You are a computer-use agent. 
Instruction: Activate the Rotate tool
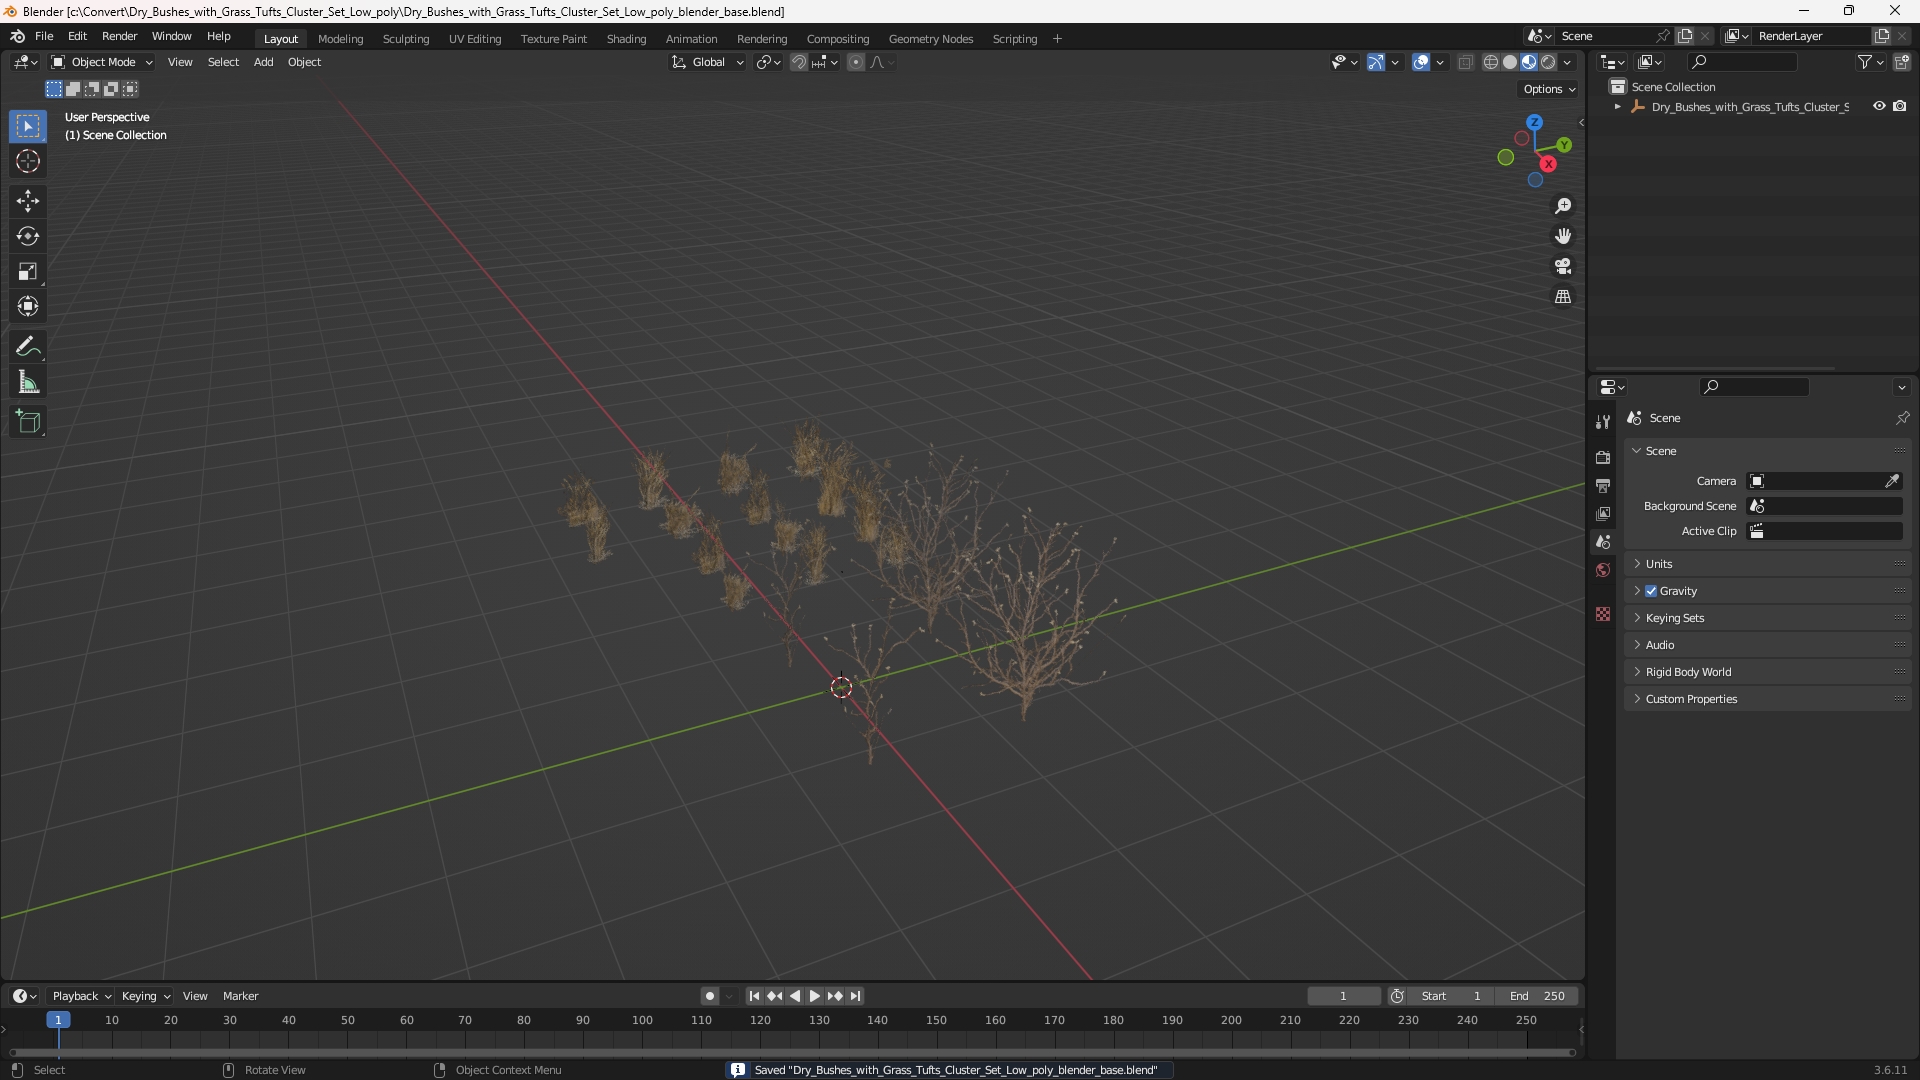[28, 236]
